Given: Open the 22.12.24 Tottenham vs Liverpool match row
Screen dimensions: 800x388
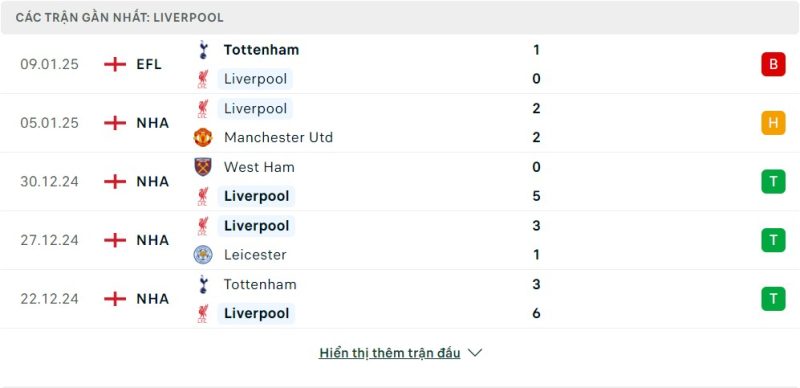Looking at the screenshot, I should click(400, 299).
